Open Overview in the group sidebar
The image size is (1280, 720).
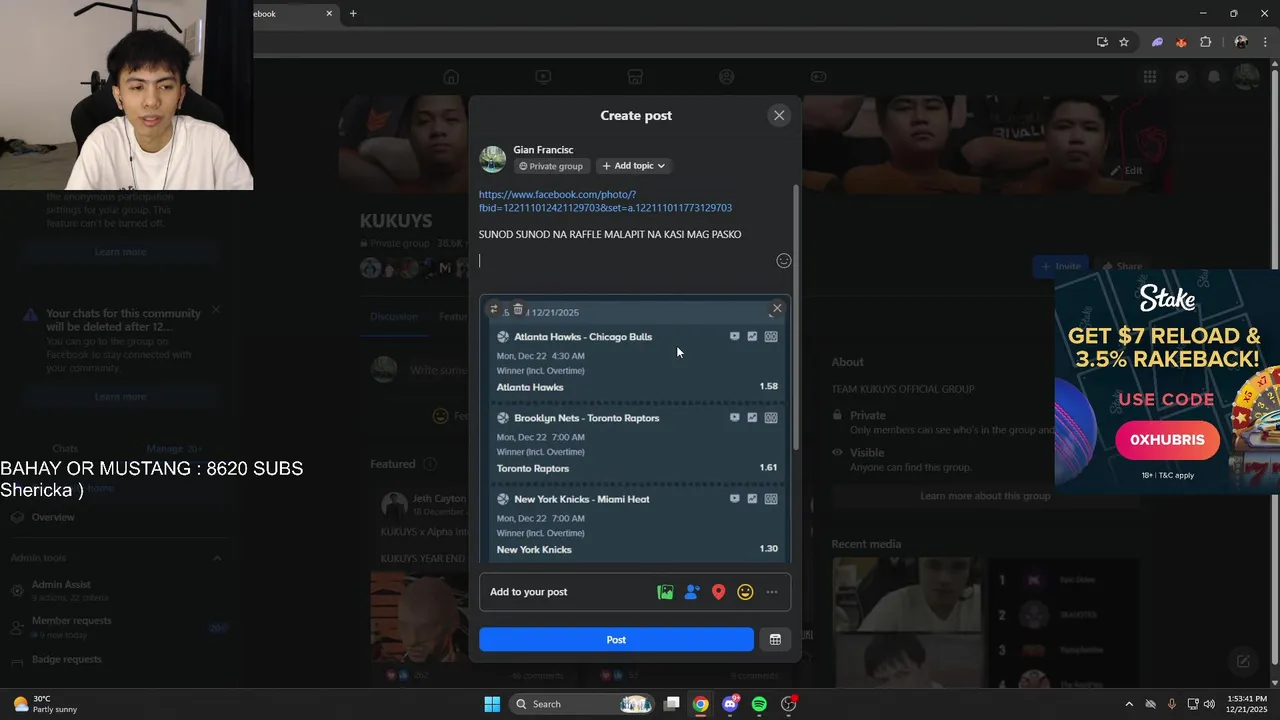tap(53, 517)
